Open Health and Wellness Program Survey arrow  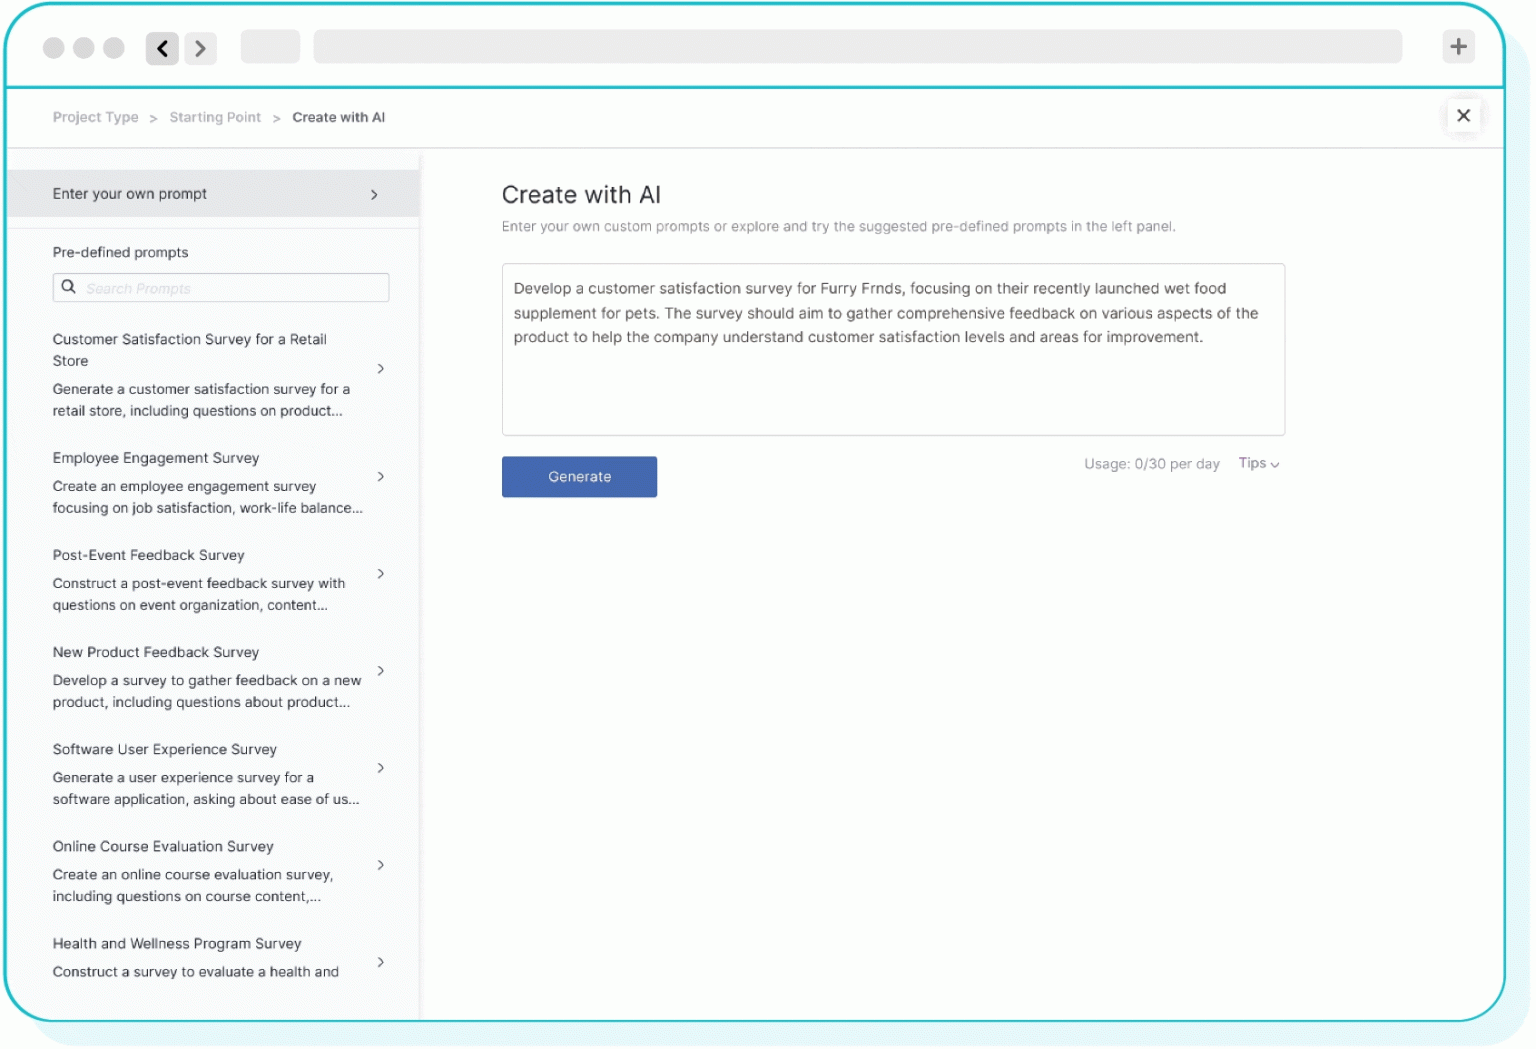(x=381, y=962)
